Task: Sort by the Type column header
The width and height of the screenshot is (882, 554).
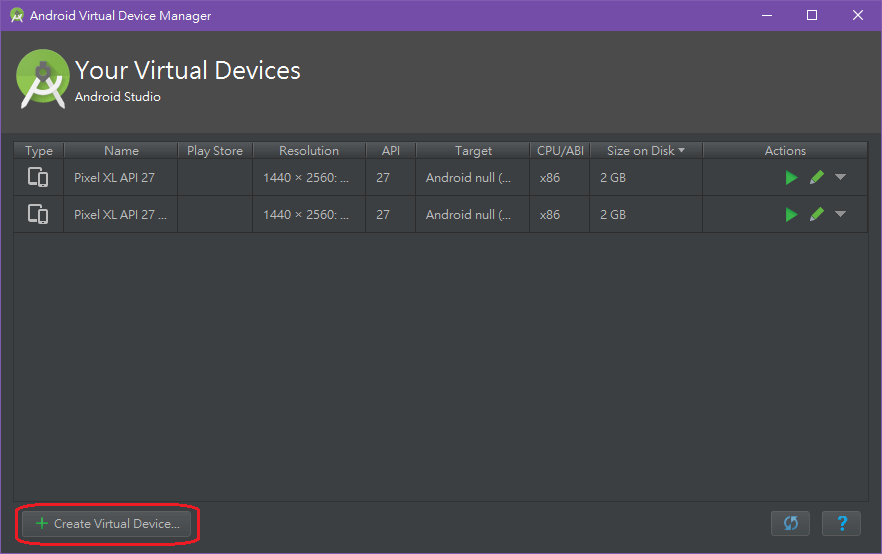Action: coord(39,151)
